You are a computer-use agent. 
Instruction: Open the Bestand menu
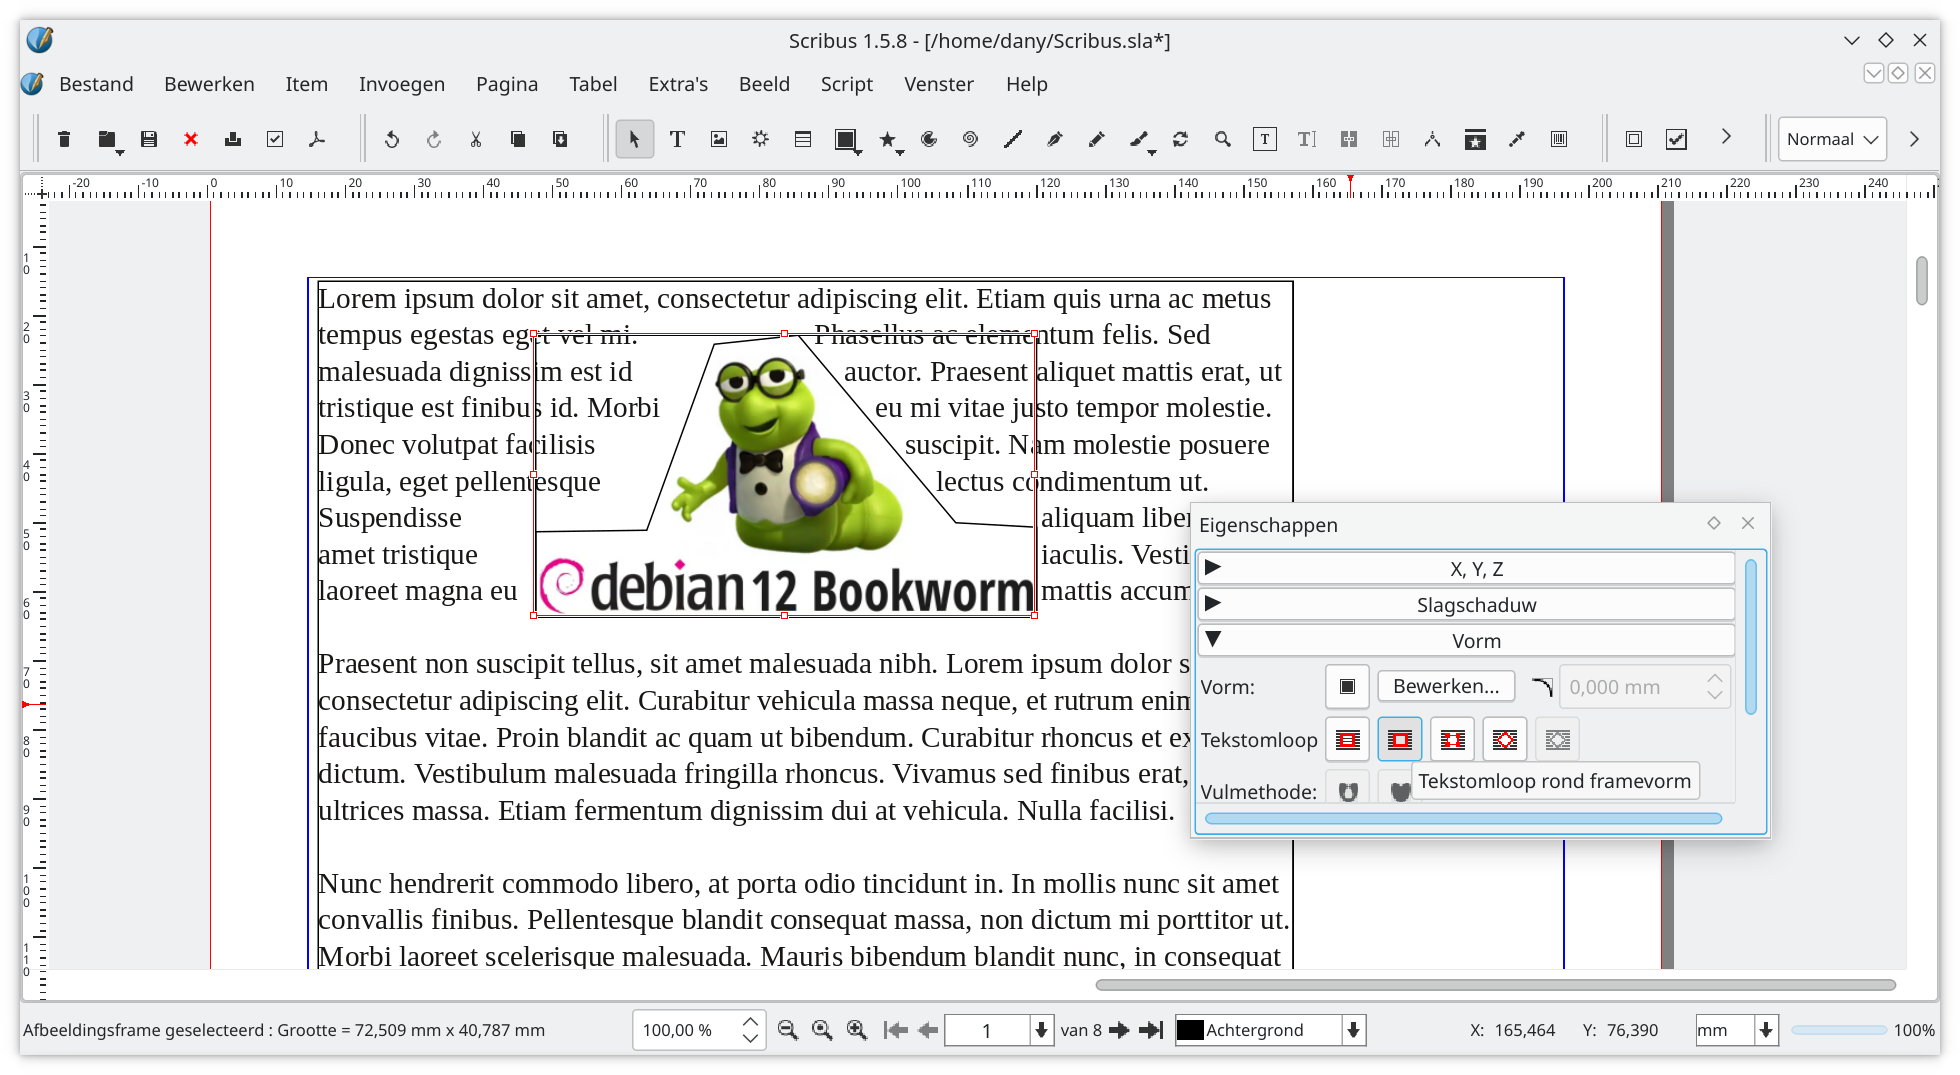(x=96, y=84)
